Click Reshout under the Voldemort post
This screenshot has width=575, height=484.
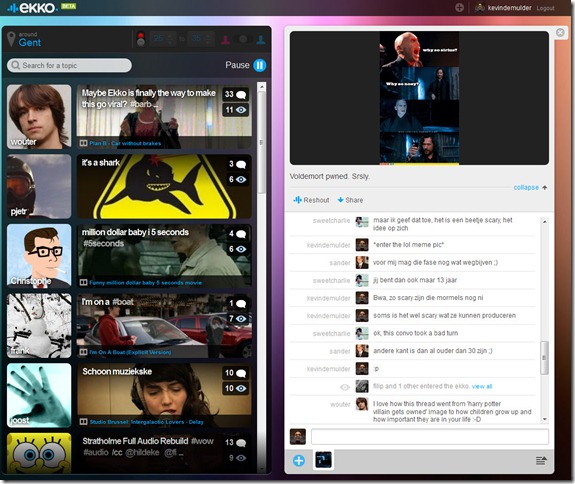(x=311, y=200)
